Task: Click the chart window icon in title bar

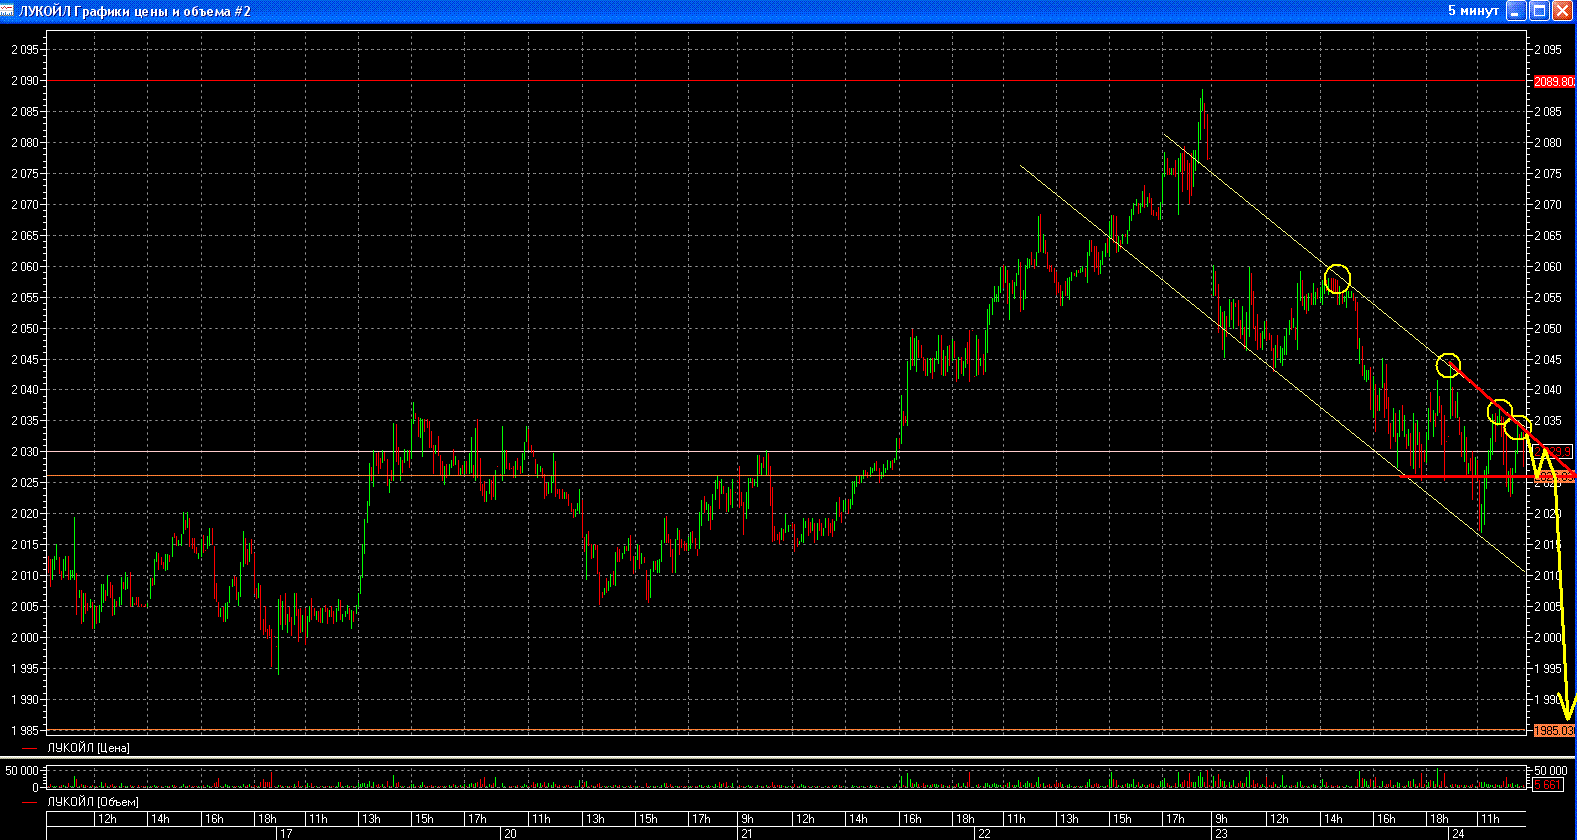Action: tap(9, 11)
